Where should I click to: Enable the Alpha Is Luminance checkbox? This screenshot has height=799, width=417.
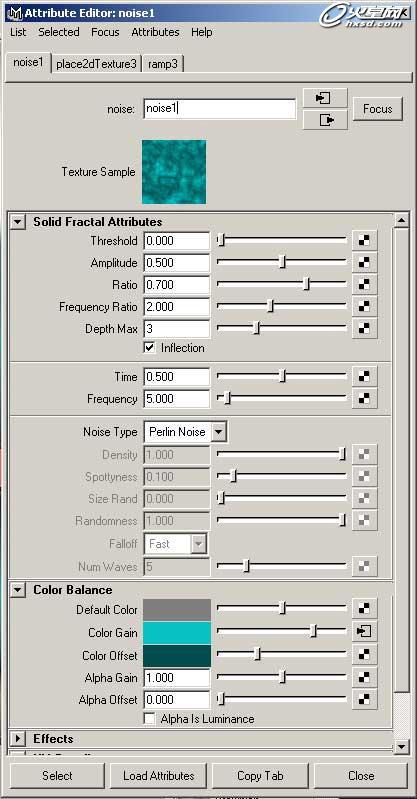pos(150,719)
